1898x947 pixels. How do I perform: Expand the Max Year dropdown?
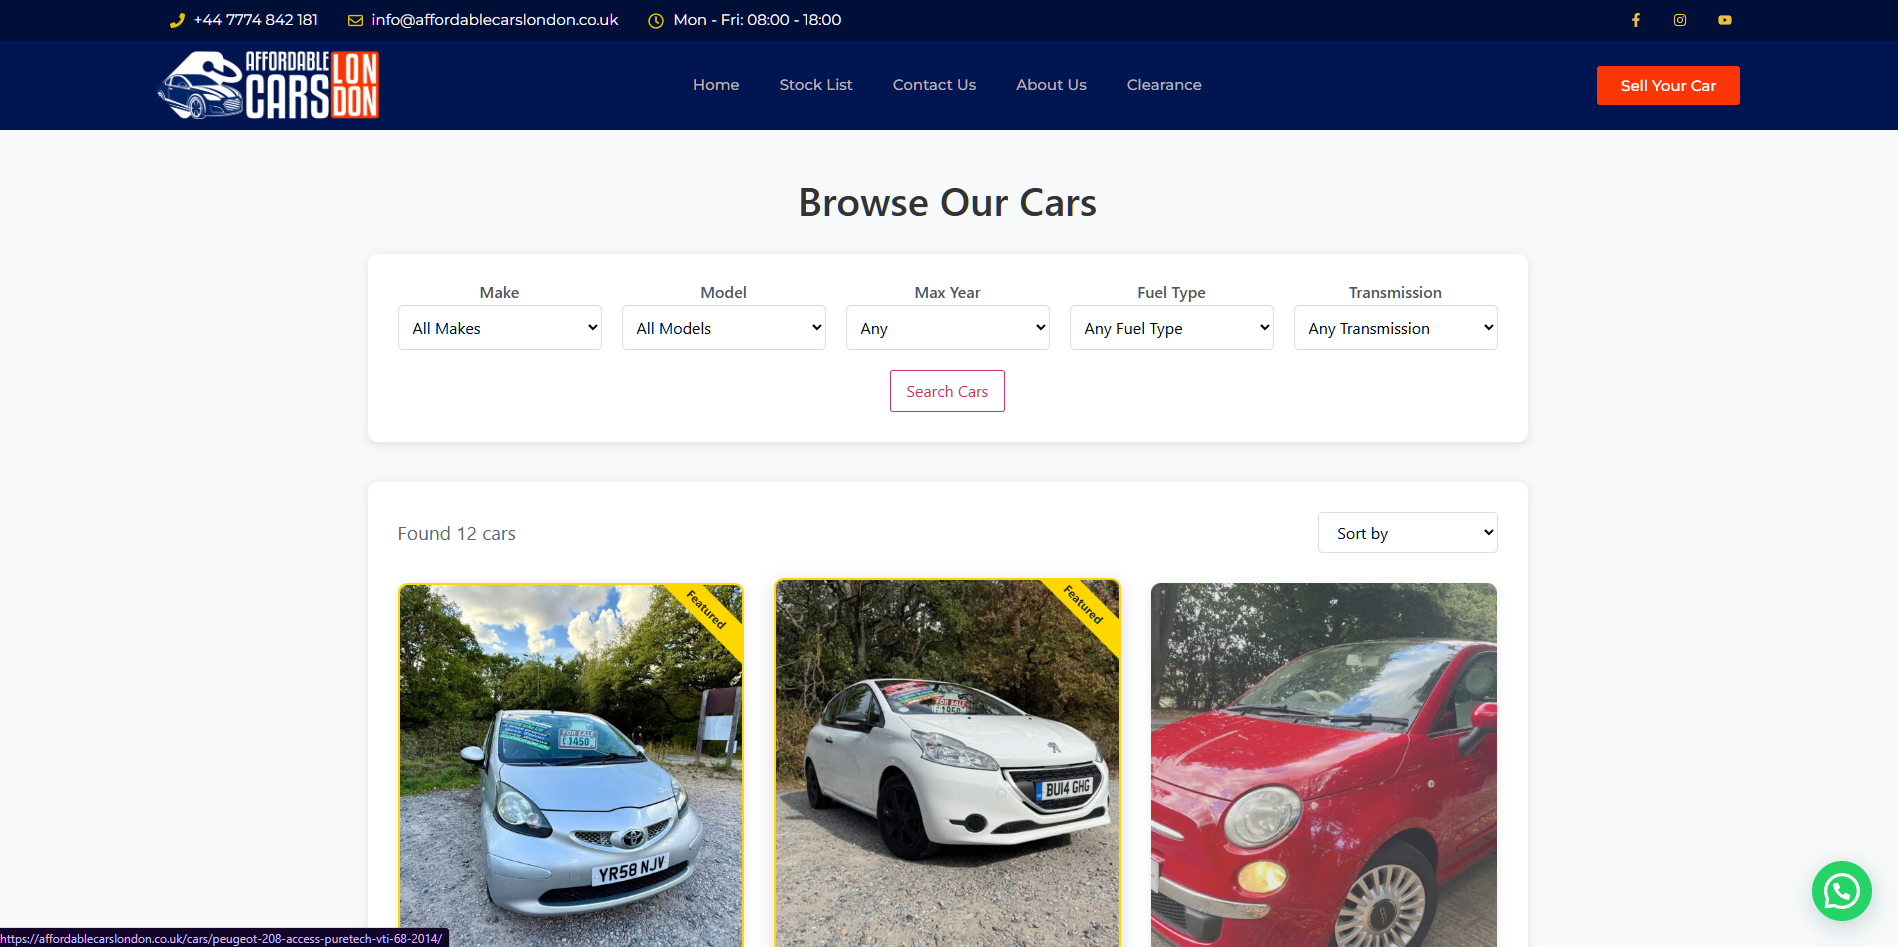947,328
